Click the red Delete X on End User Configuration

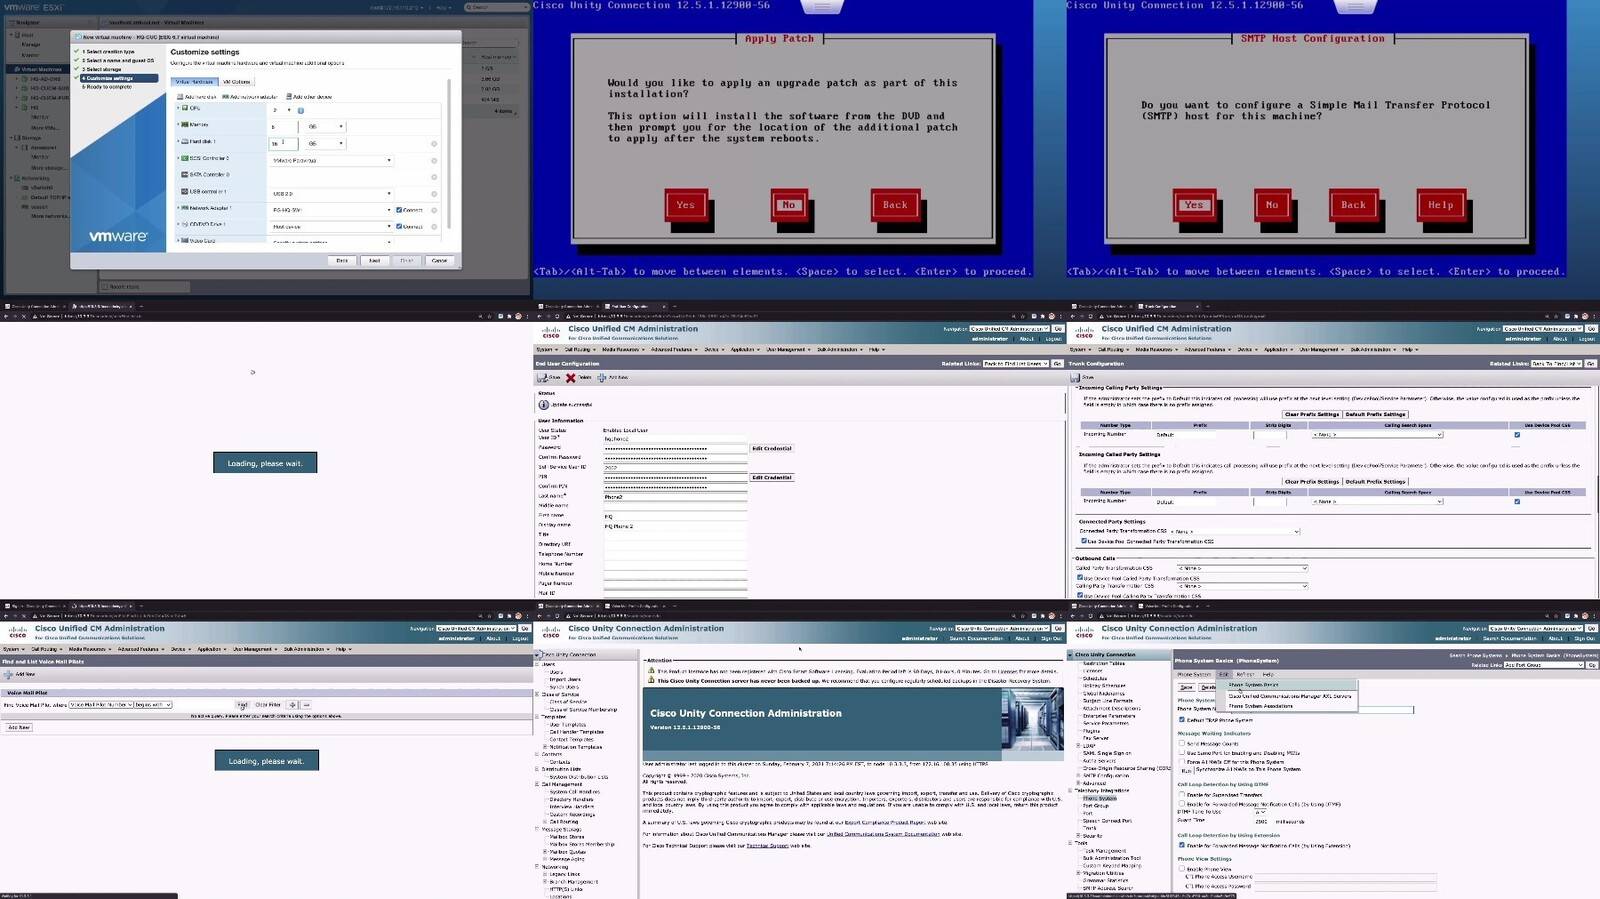[571, 378]
